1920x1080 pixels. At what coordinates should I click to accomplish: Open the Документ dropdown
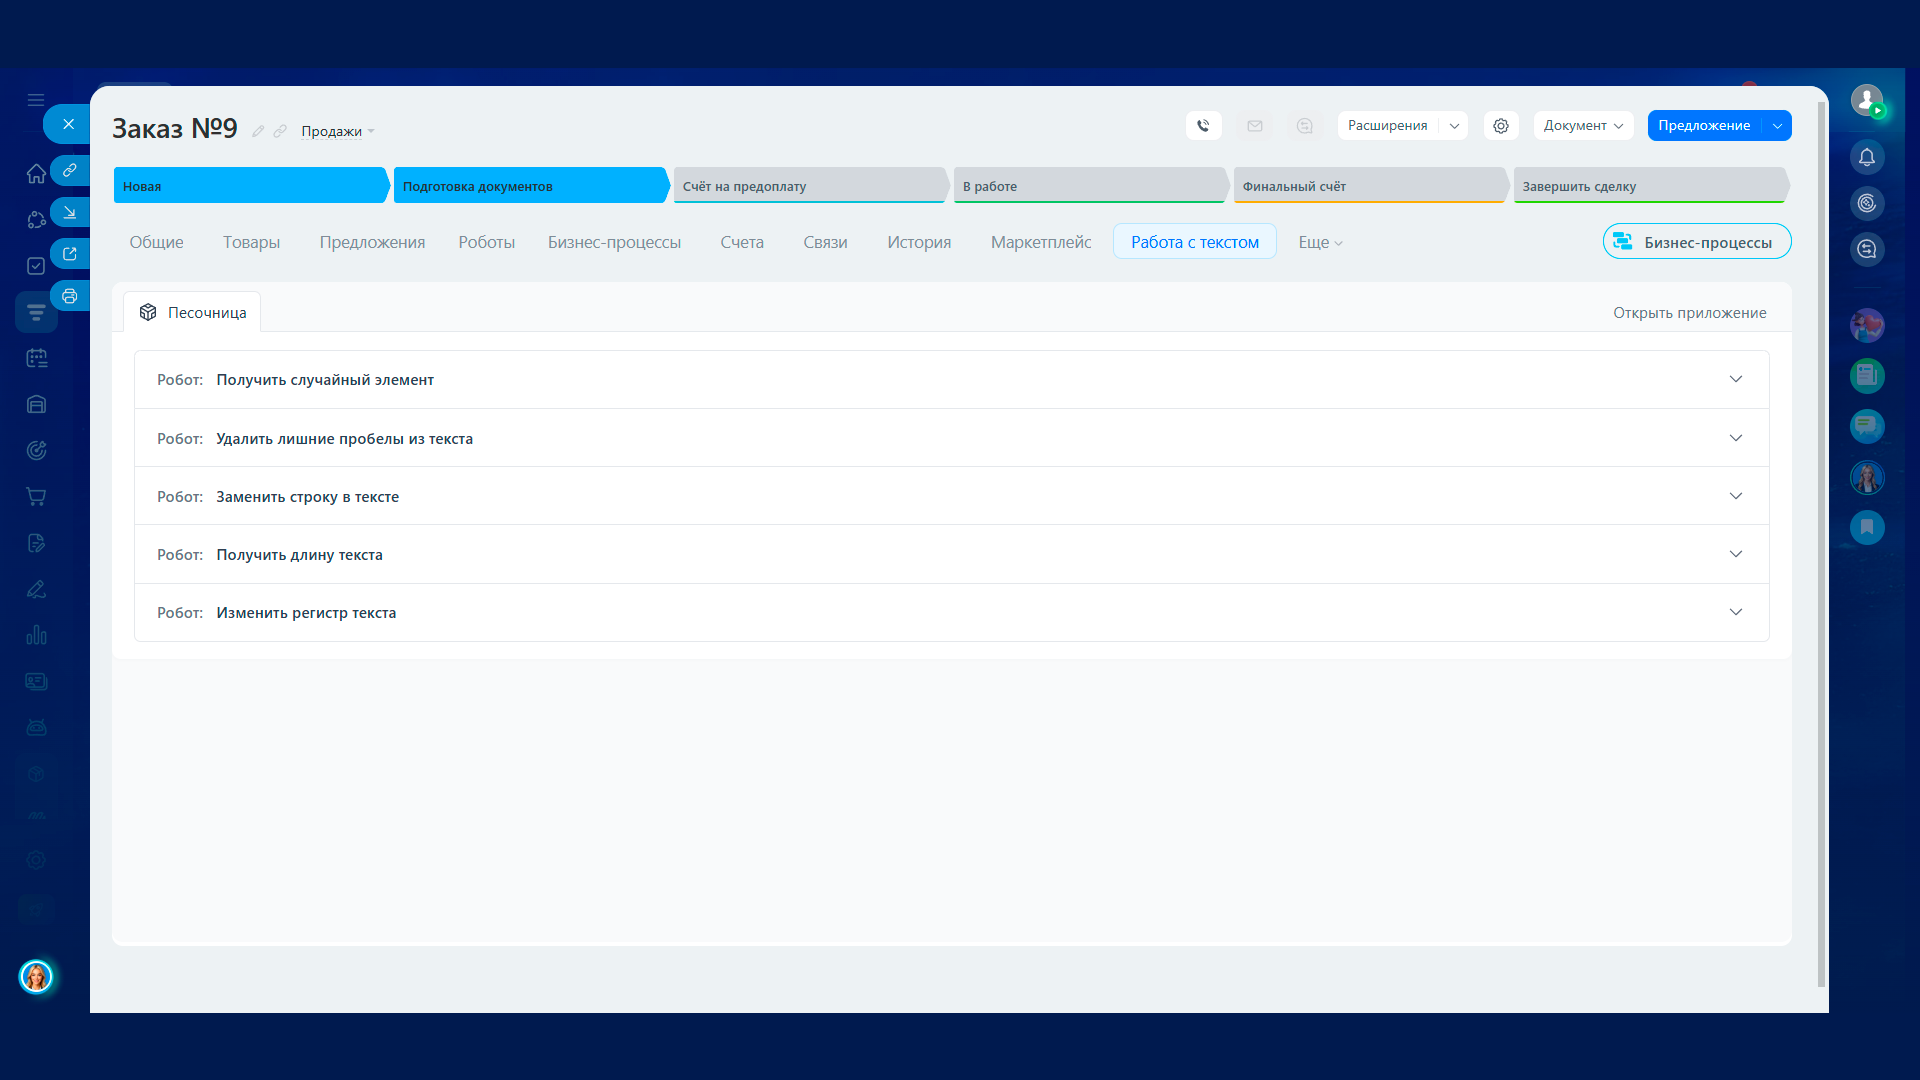[x=1582, y=126]
